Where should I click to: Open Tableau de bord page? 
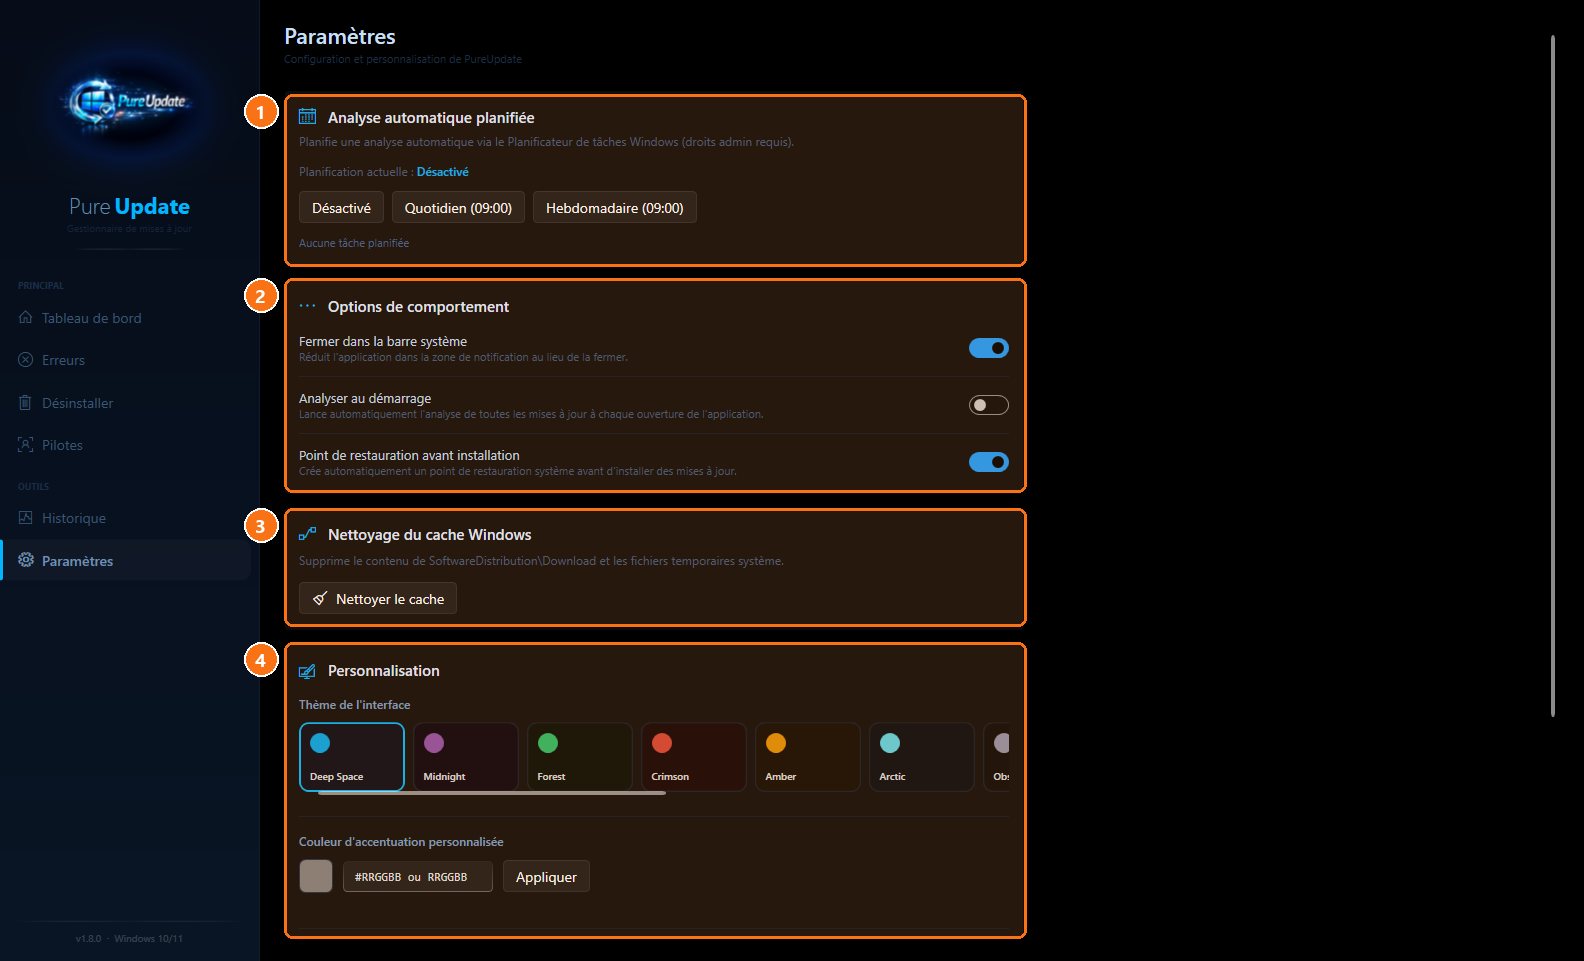(x=126, y=318)
